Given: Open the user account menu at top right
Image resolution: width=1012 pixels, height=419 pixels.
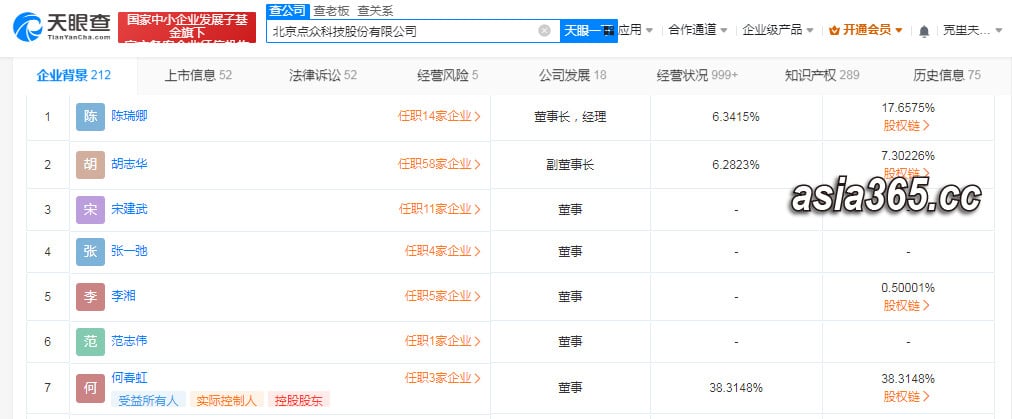Looking at the screenshot, I should click(x=971, y=30).
